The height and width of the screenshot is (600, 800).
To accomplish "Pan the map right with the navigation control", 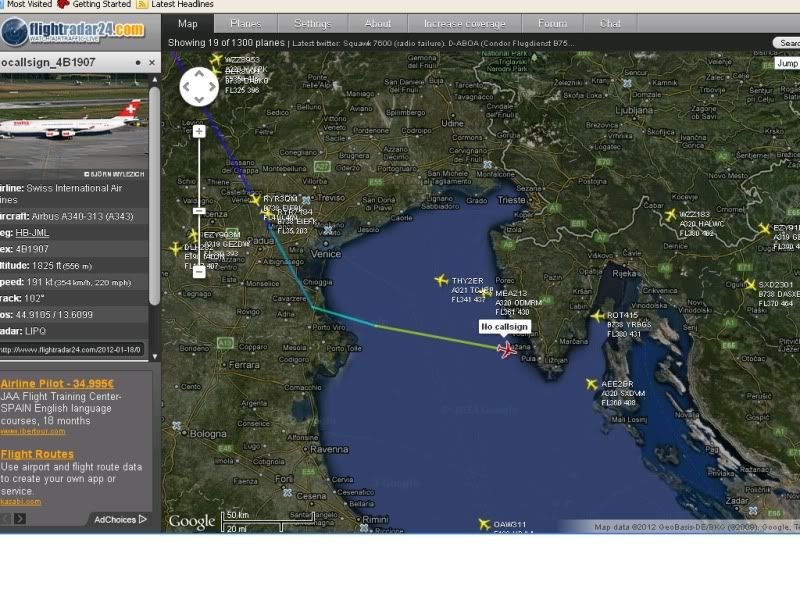I will (212, 87).
